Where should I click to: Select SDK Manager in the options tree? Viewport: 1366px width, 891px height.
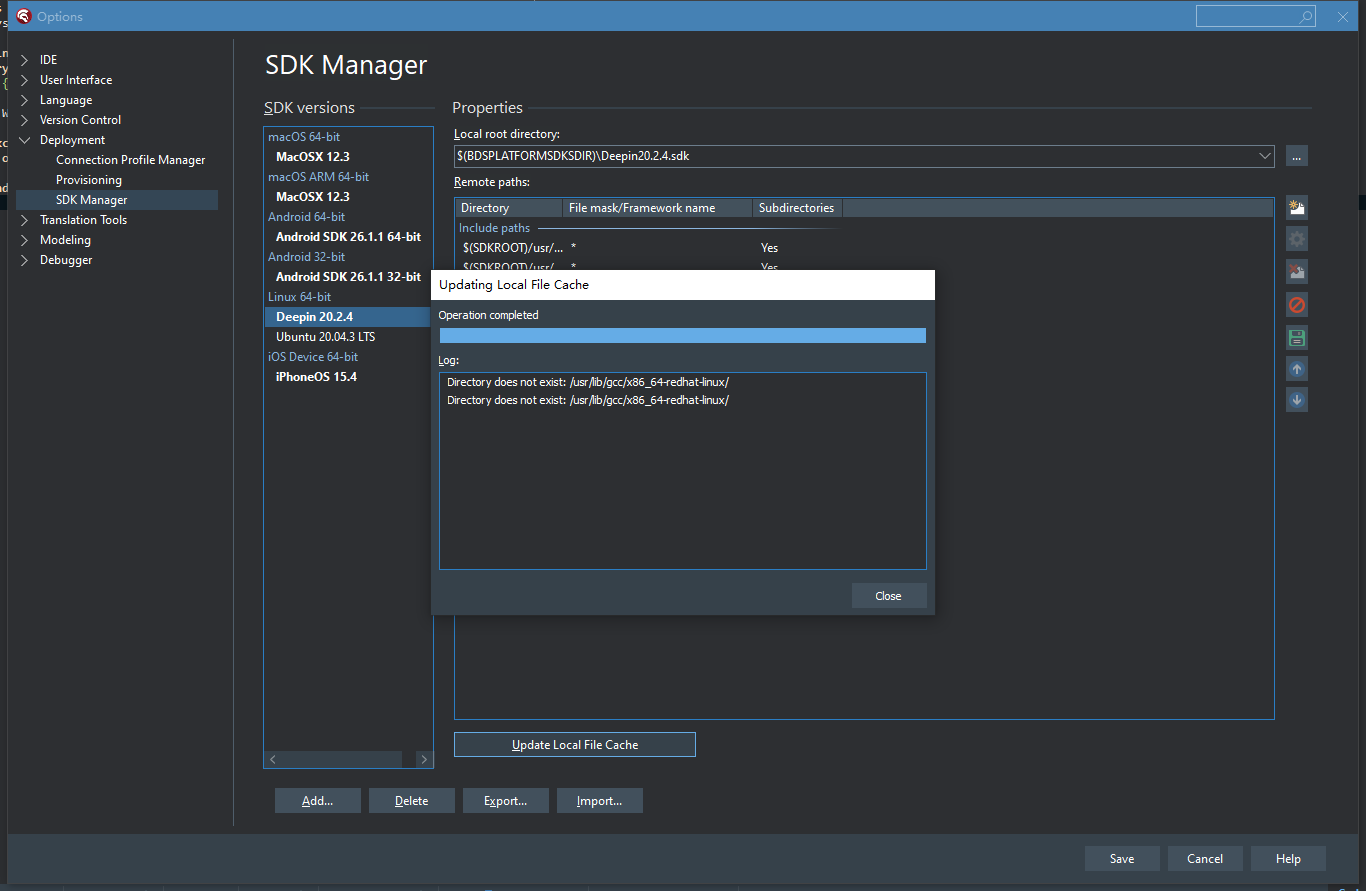coord(117,200)
